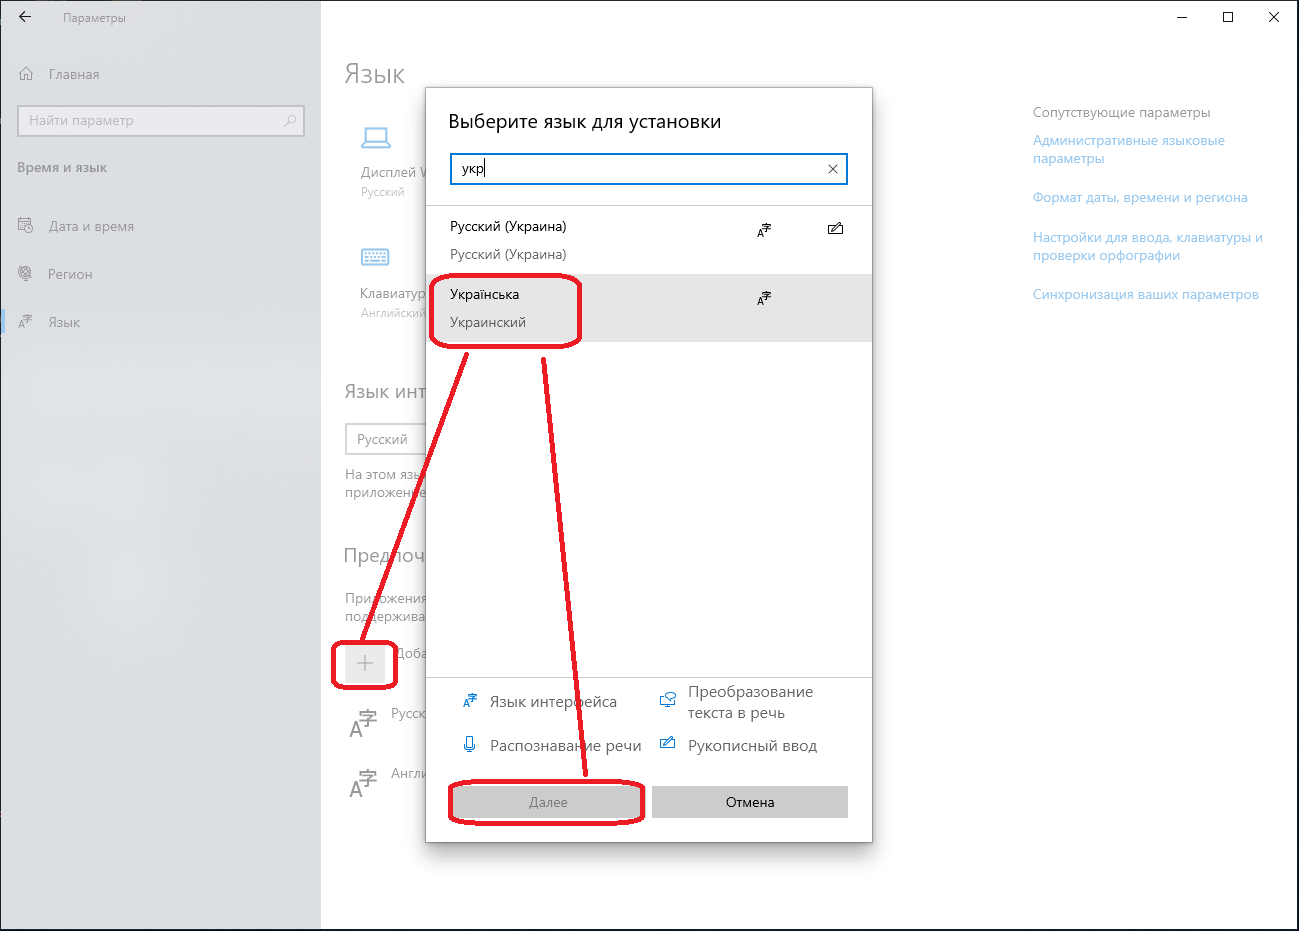This screenshot has width=1299, height=931.
Task: Close the Параметры window
Action: click(1274, 17)
